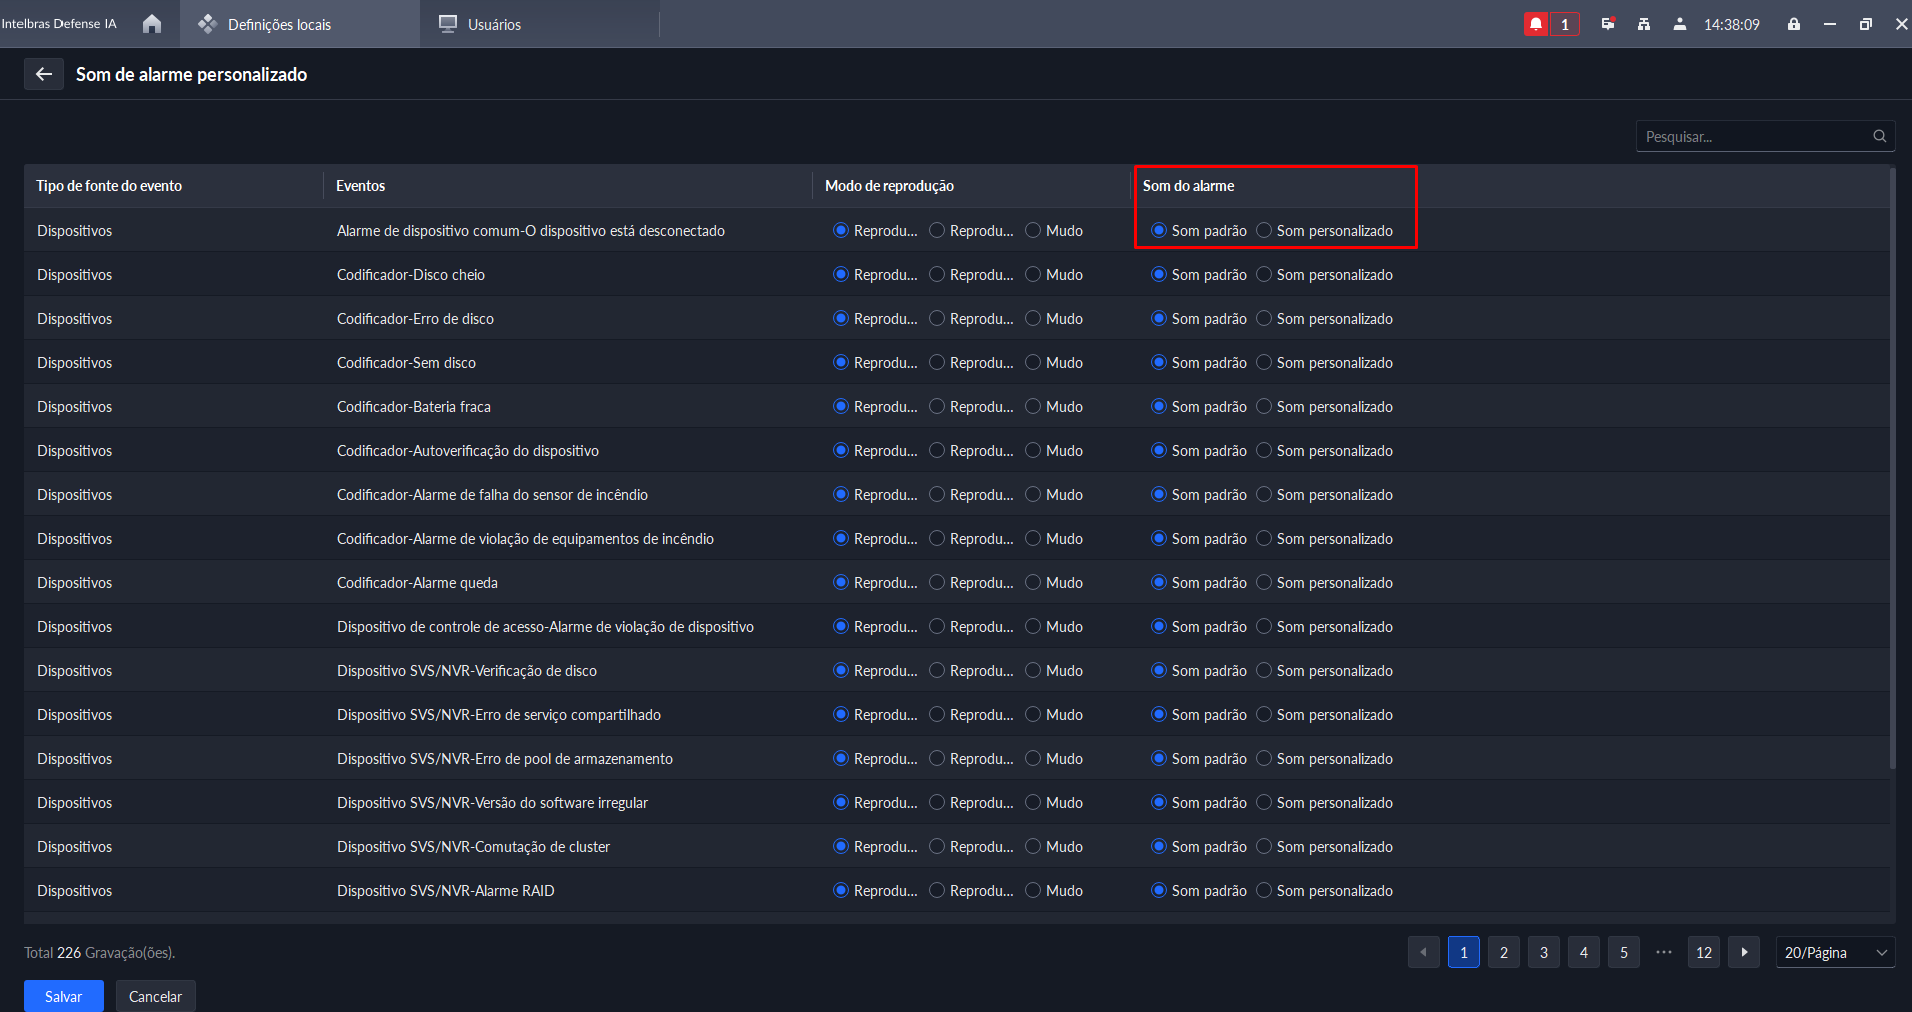Open the Home page icon

coord(152,24)
